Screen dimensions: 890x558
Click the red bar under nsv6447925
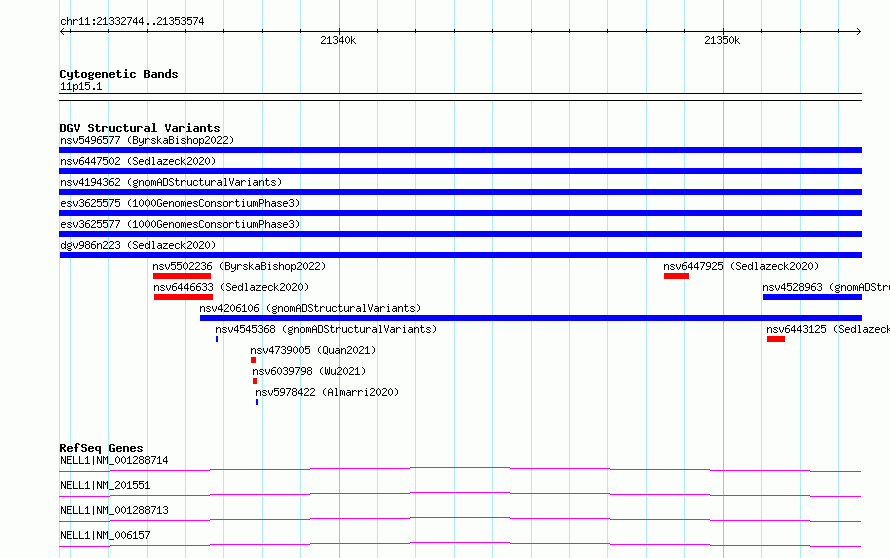coord(677,276)
